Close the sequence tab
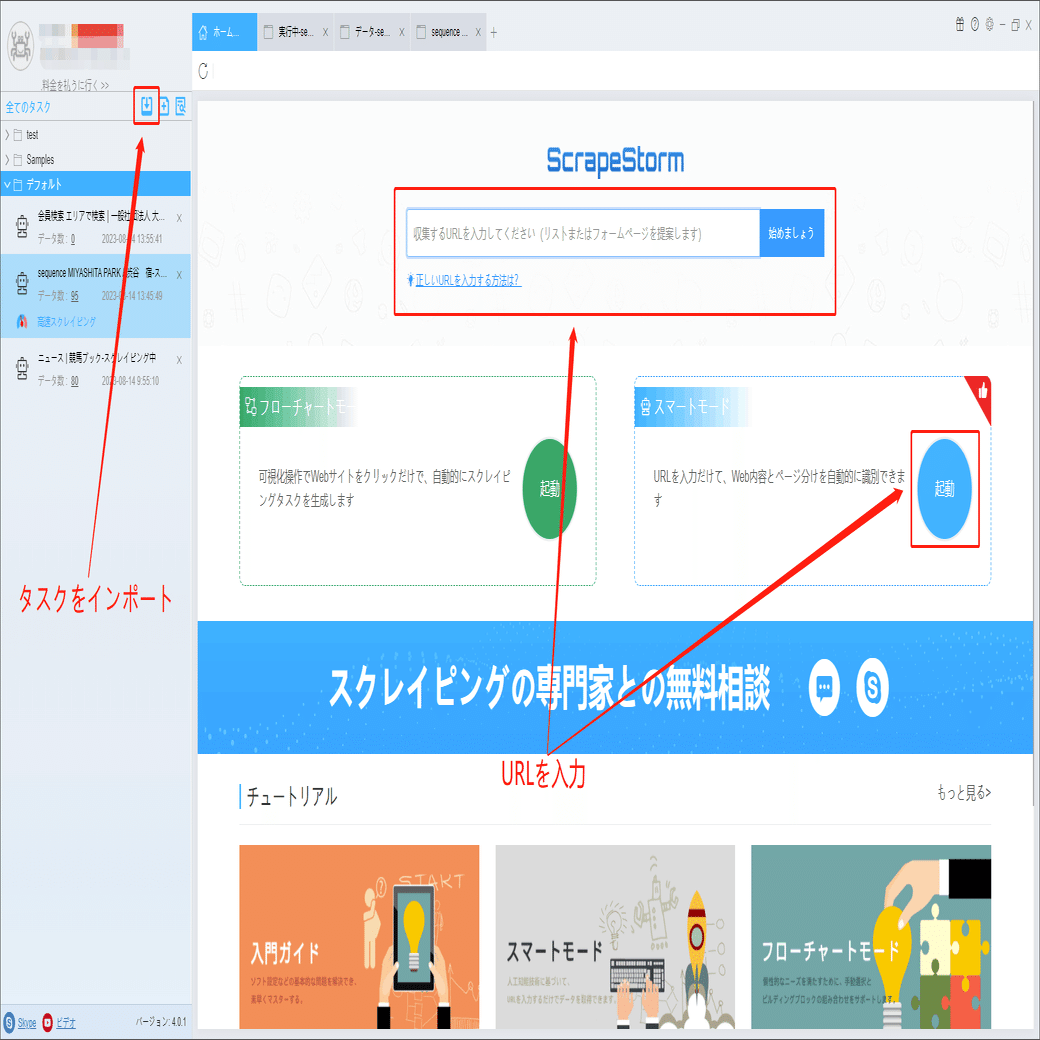Image resolution: width=1040 pixels, height=1040 pixels. click(478, 32)
